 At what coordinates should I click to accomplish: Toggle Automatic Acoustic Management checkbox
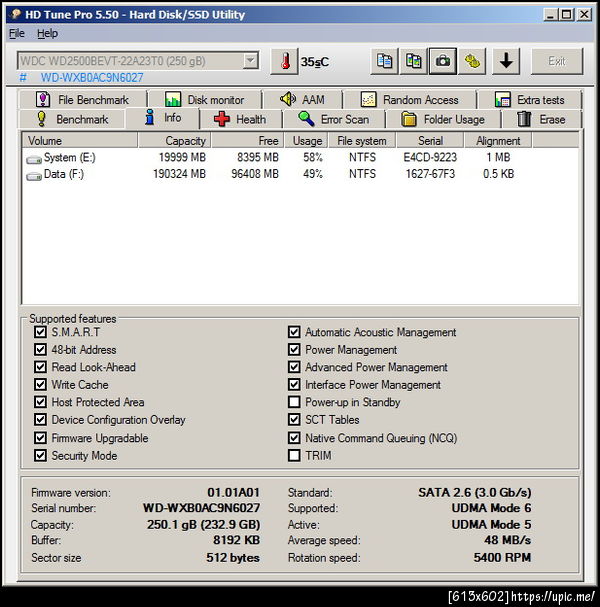click(x=294, y=332)
